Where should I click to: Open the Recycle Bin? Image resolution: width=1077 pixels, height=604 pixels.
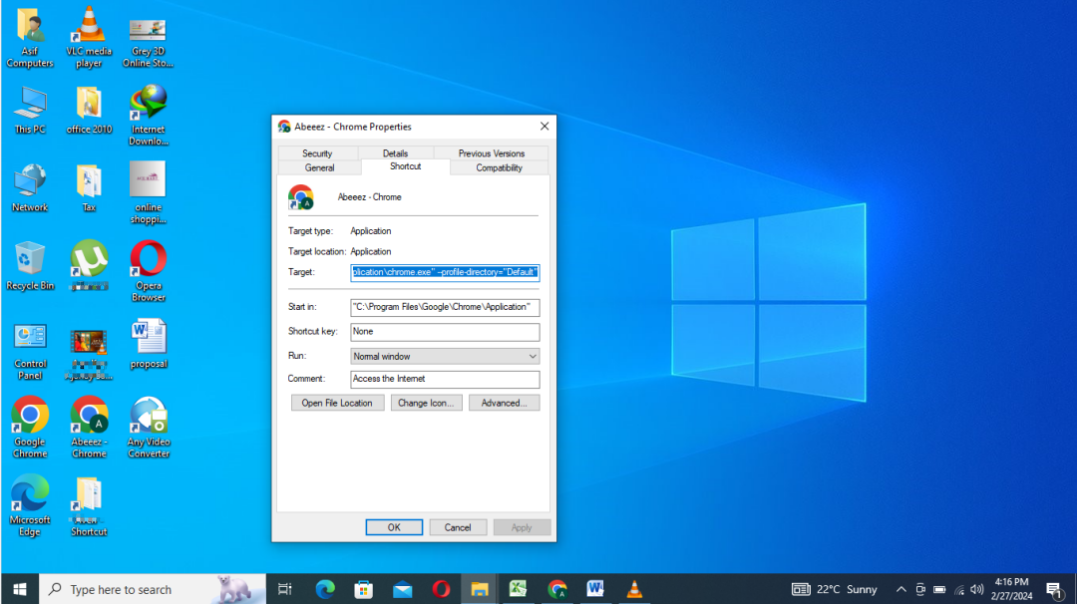click(x=30, y=258)
